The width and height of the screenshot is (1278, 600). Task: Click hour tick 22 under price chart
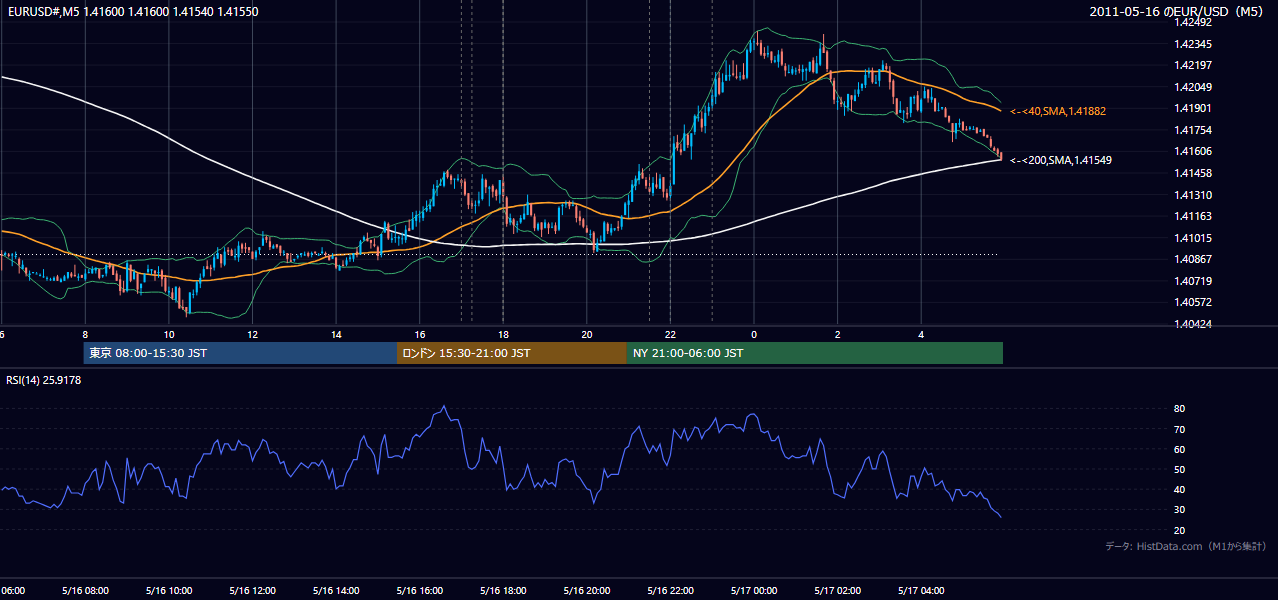(670, 335)
